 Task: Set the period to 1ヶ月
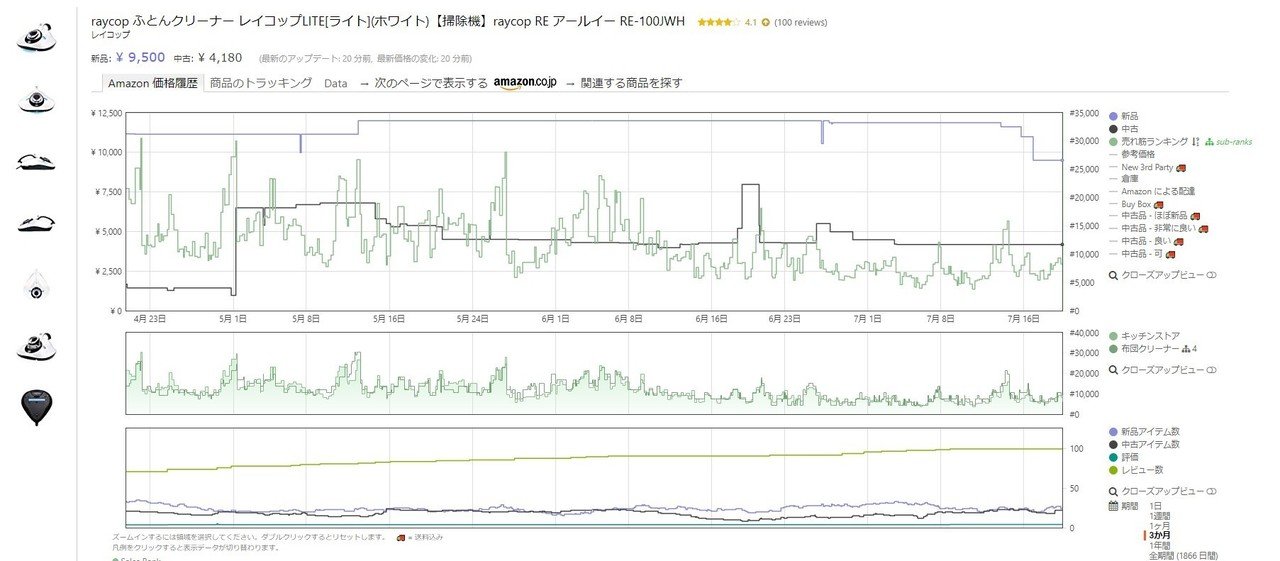(1159, 526)
